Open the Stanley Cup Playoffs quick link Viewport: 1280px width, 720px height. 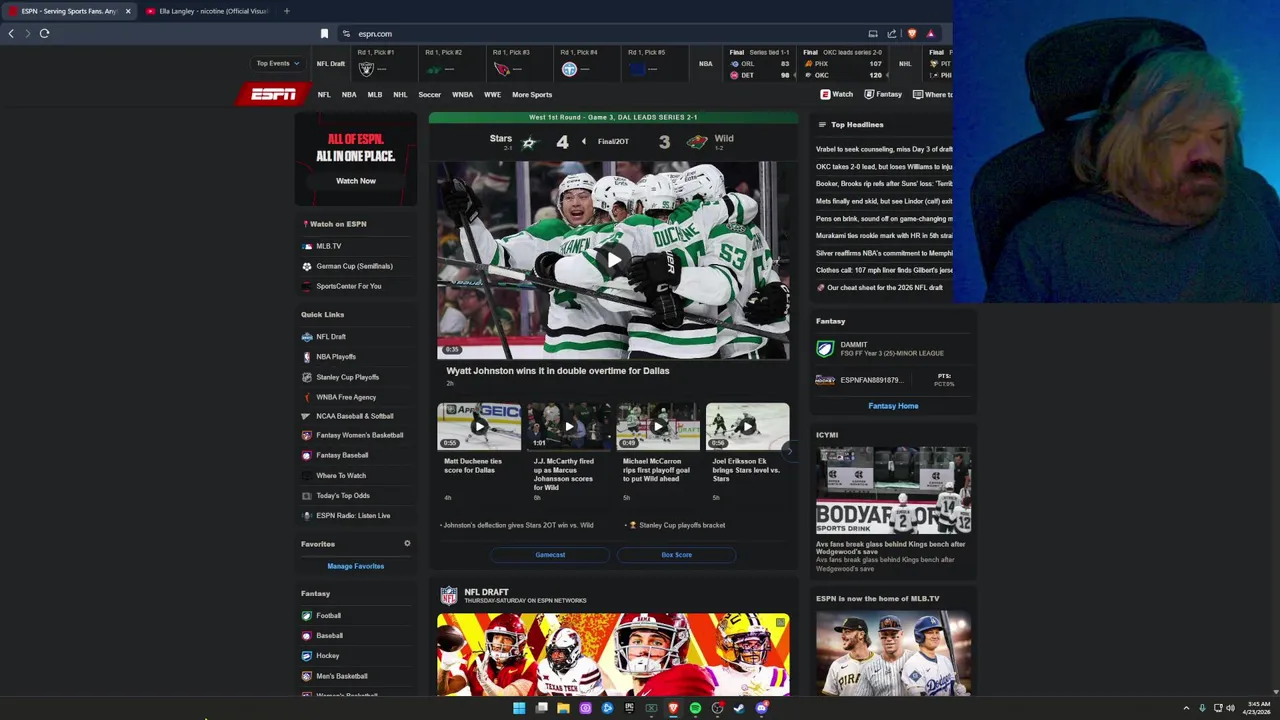click(347, 377)
